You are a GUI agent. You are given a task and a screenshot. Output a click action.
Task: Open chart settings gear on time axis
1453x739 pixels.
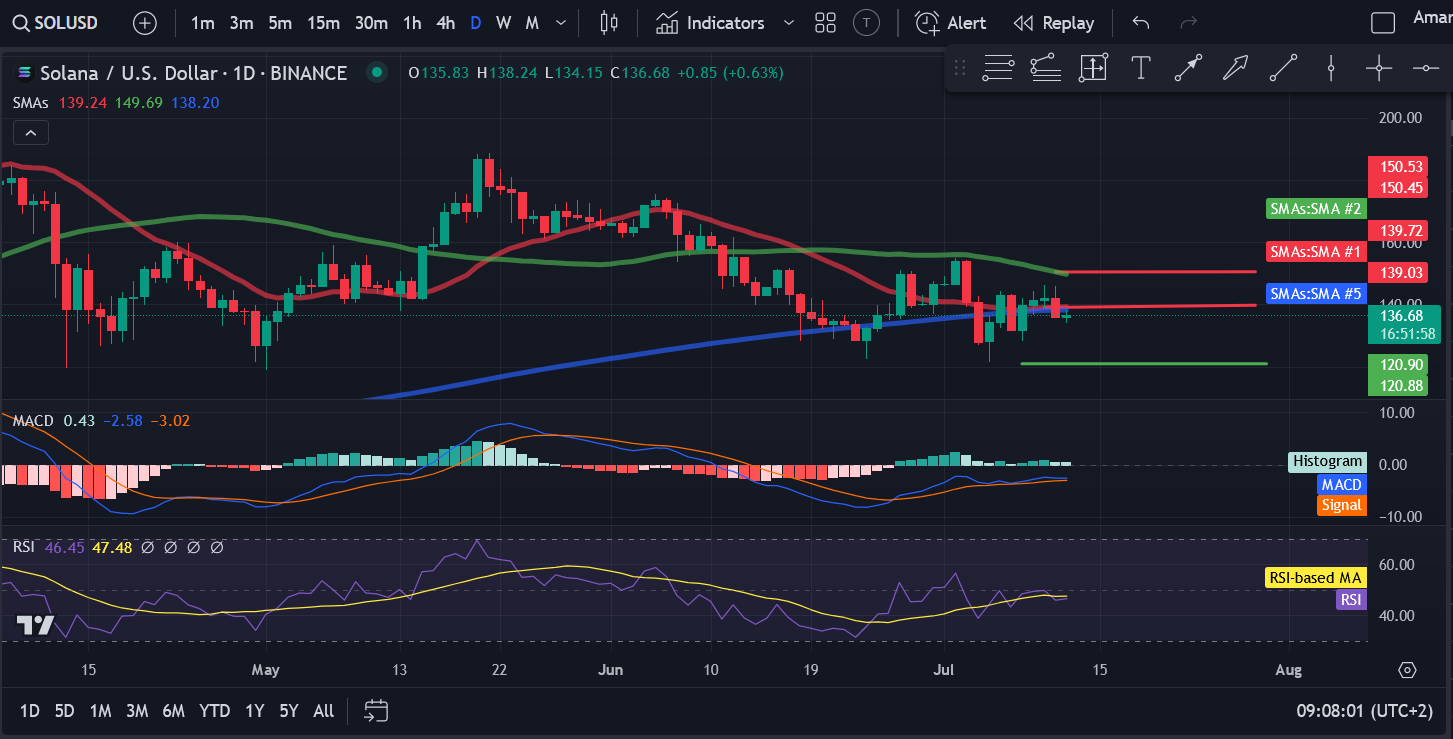[x=1408, y=670]
